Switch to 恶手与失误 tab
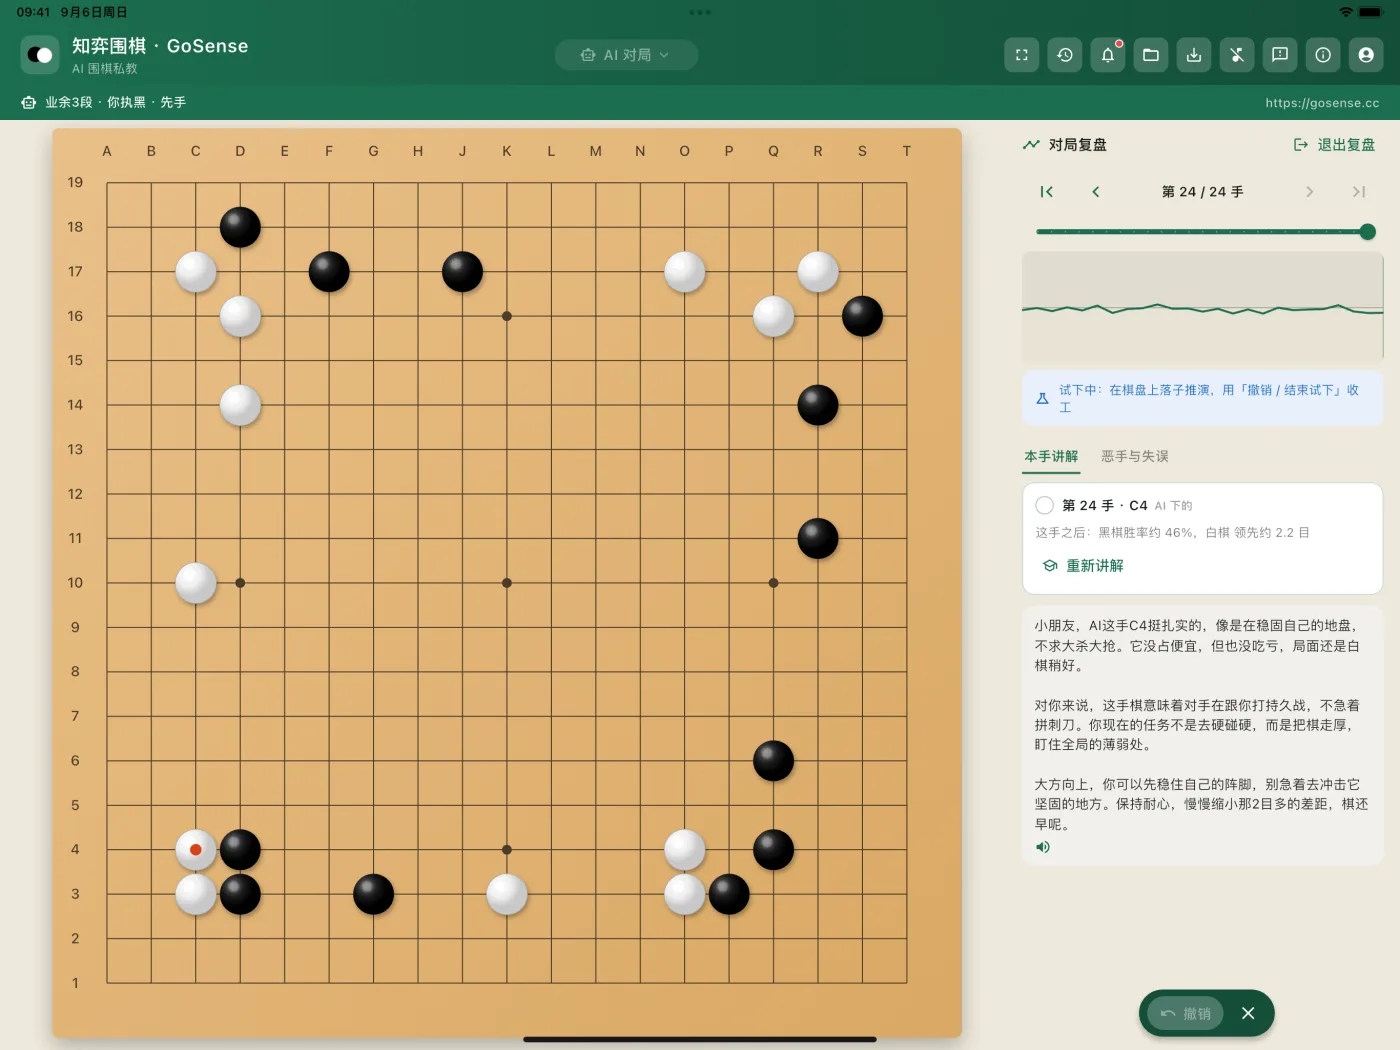 1135,456
